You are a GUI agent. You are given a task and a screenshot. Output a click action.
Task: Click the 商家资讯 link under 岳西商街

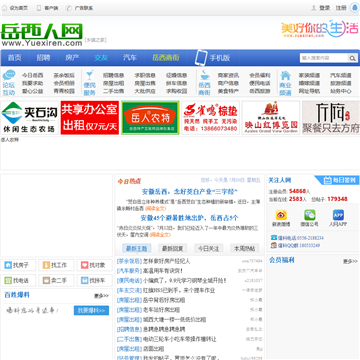[x=228, y=75]
